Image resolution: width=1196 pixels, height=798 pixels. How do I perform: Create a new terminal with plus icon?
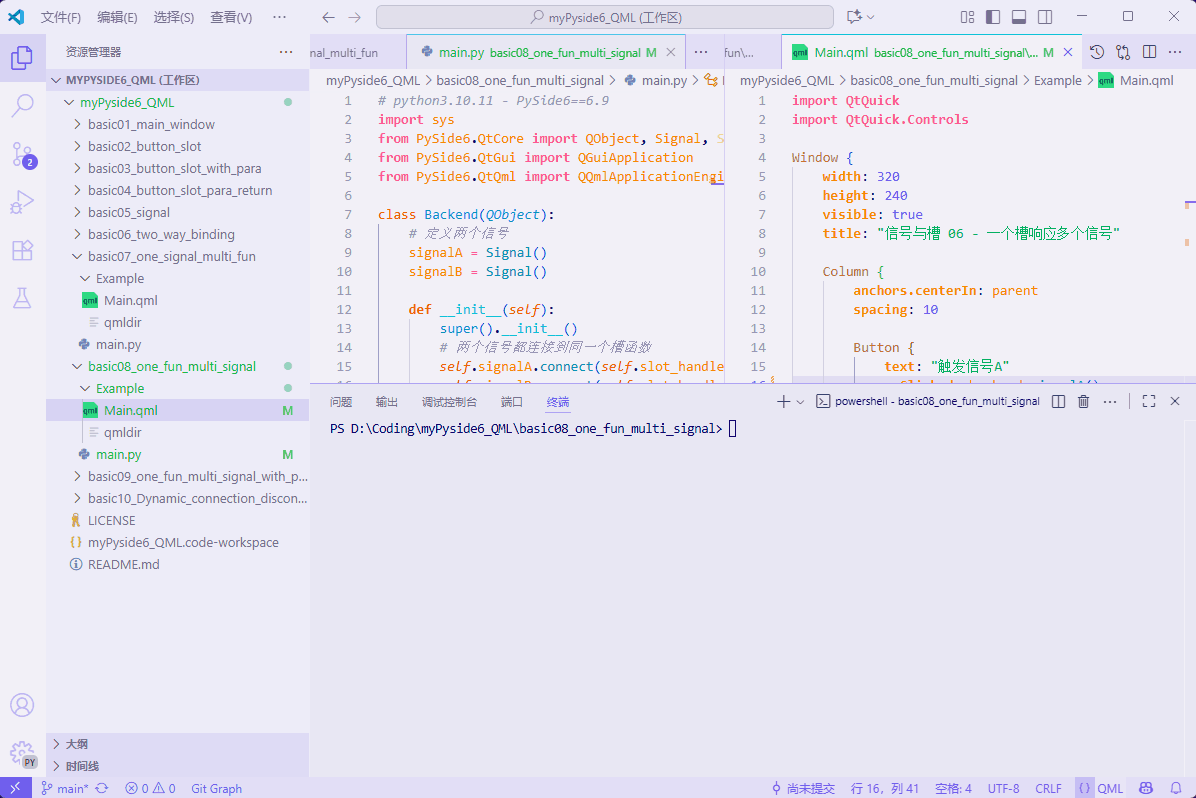[x=783, y=401]
